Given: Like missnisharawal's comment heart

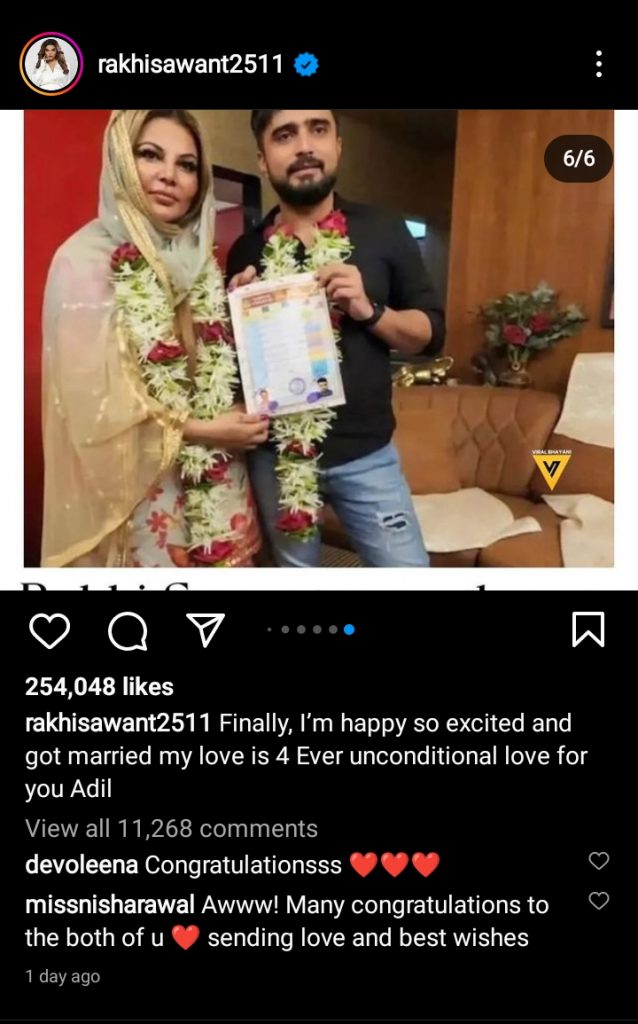Looking at the screenshot, I should tap(599, 901).
